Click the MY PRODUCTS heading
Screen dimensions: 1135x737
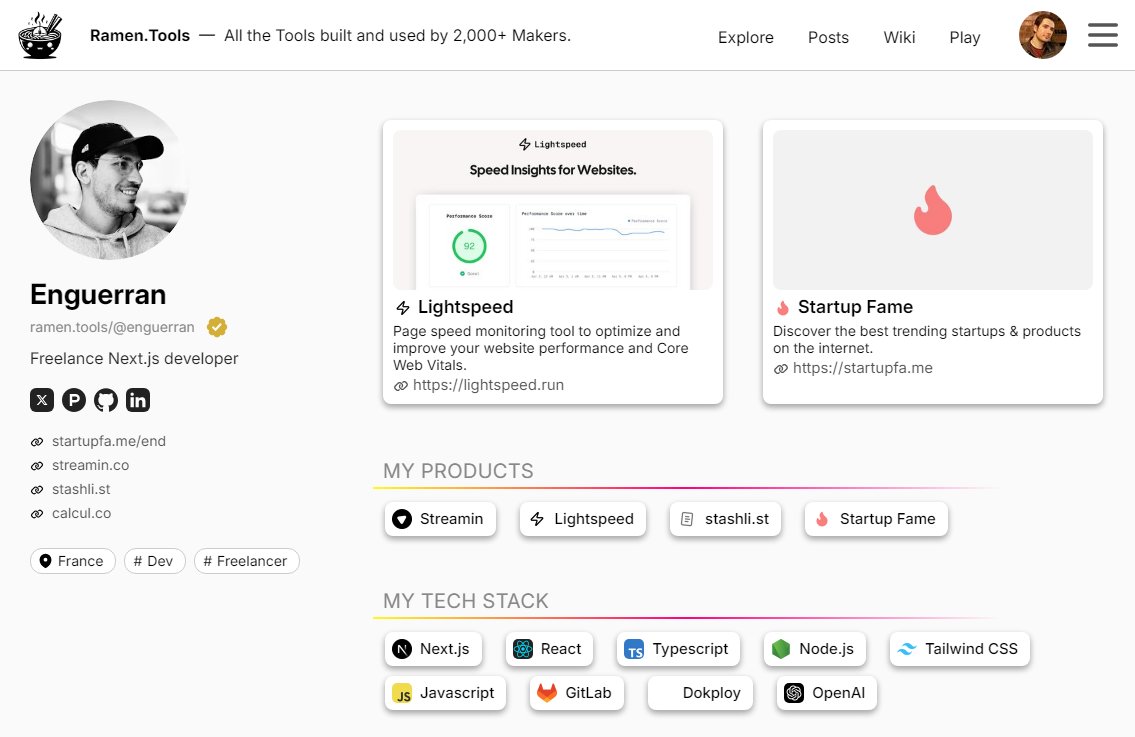(x=458, y=471)
